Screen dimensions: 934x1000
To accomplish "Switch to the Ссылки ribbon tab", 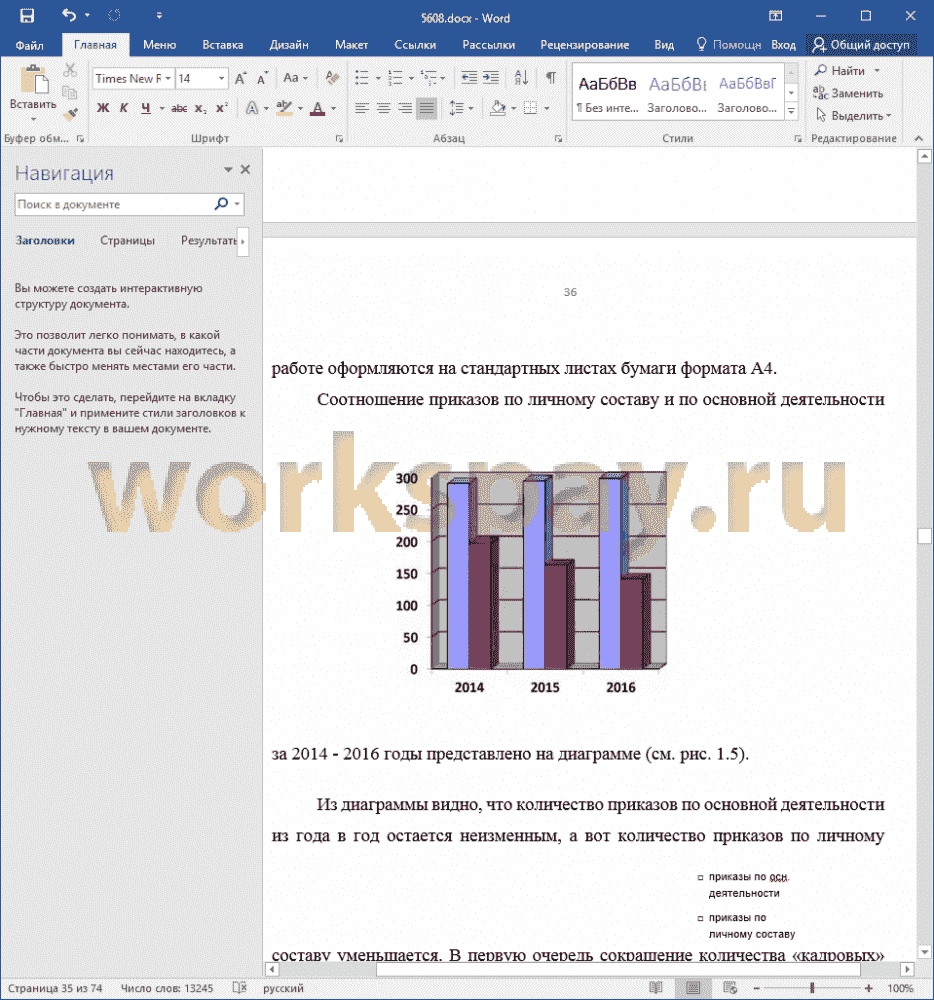I will coord(415,45).
